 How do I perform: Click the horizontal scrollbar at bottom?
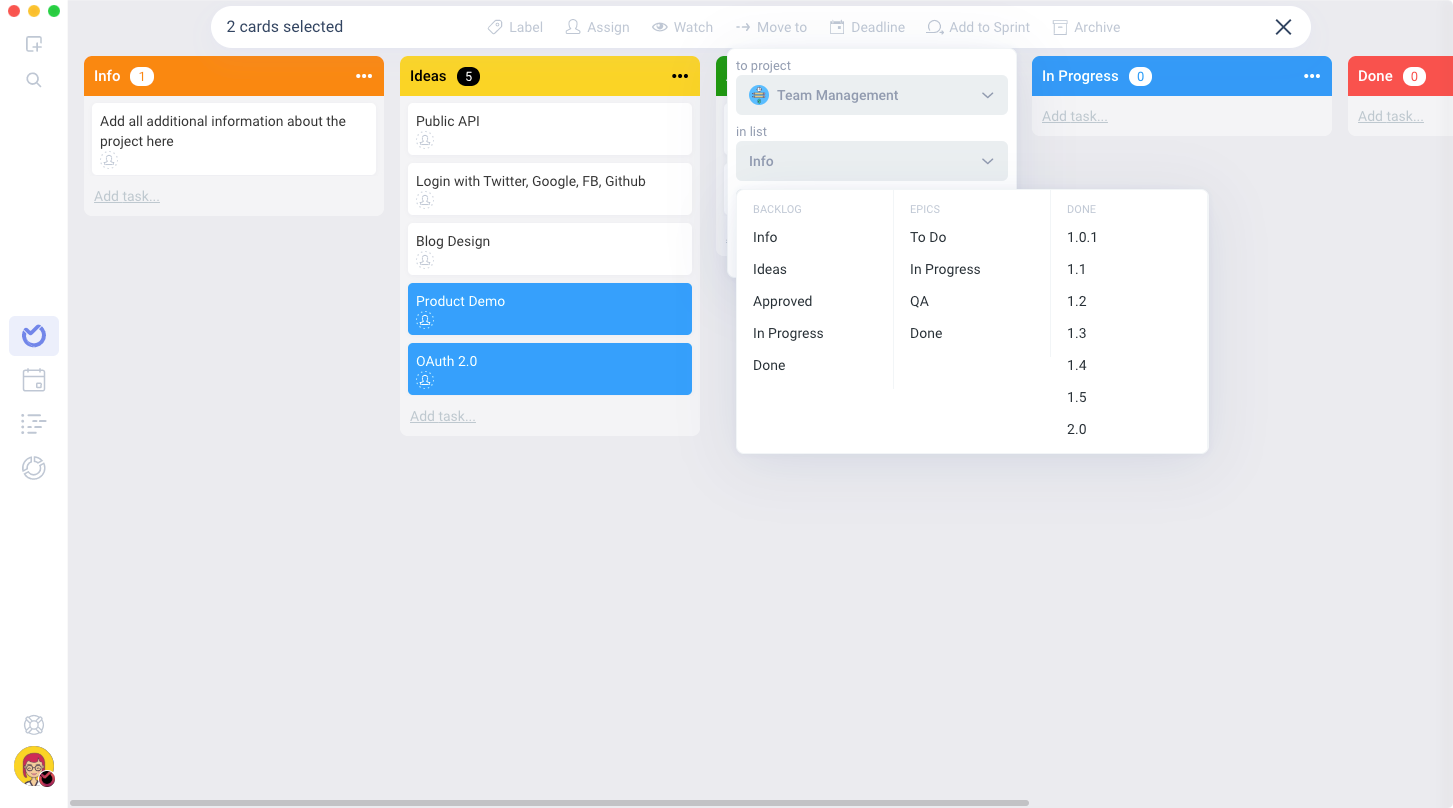(548, 802)
